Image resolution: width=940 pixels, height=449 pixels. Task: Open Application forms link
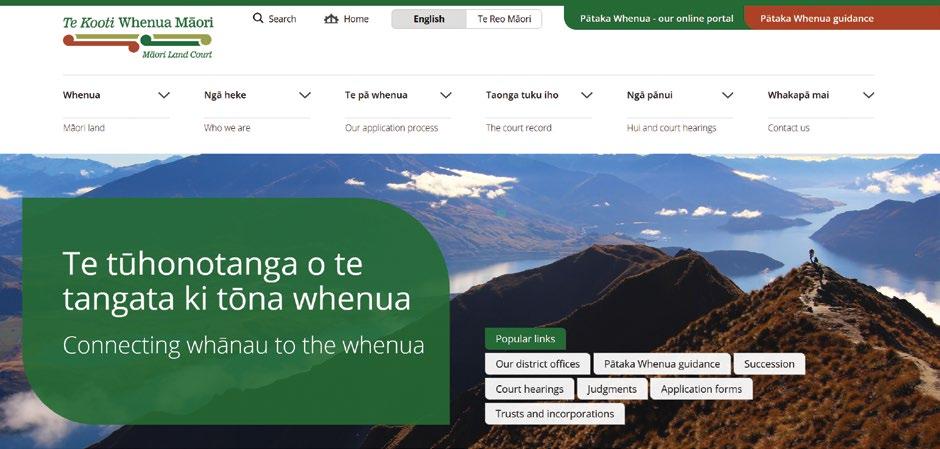[x=701, y=389]
